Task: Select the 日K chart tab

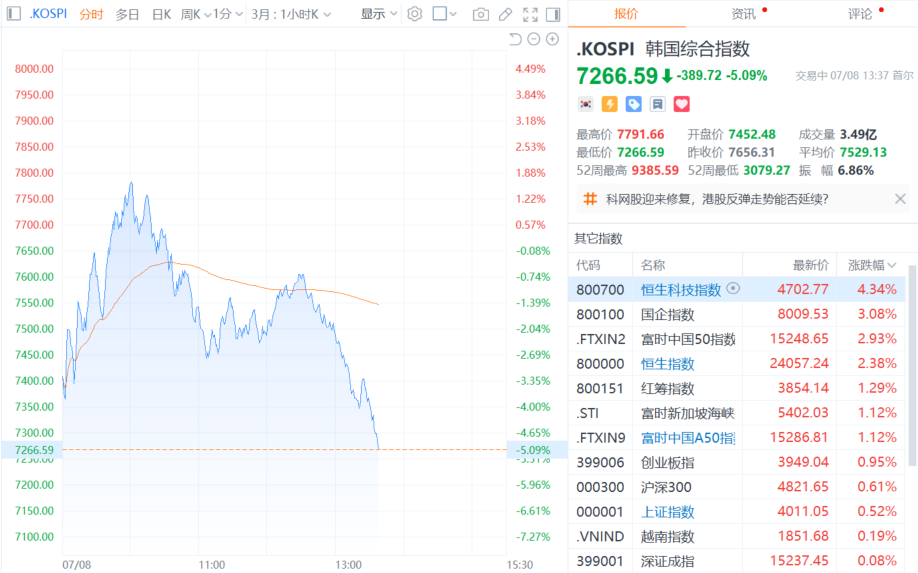Action: point(161,14)
